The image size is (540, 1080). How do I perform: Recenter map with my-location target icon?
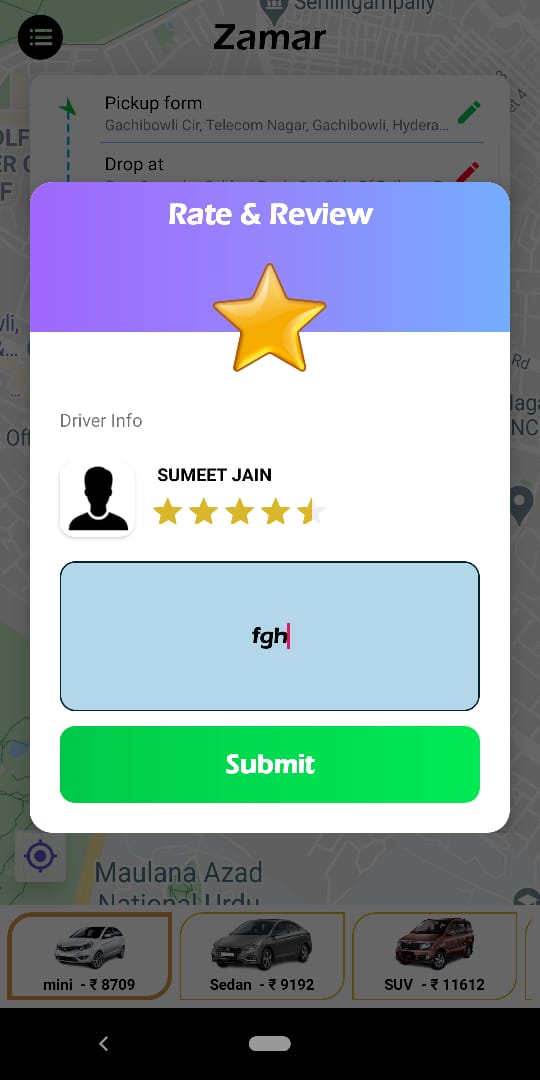click(41, 856)
